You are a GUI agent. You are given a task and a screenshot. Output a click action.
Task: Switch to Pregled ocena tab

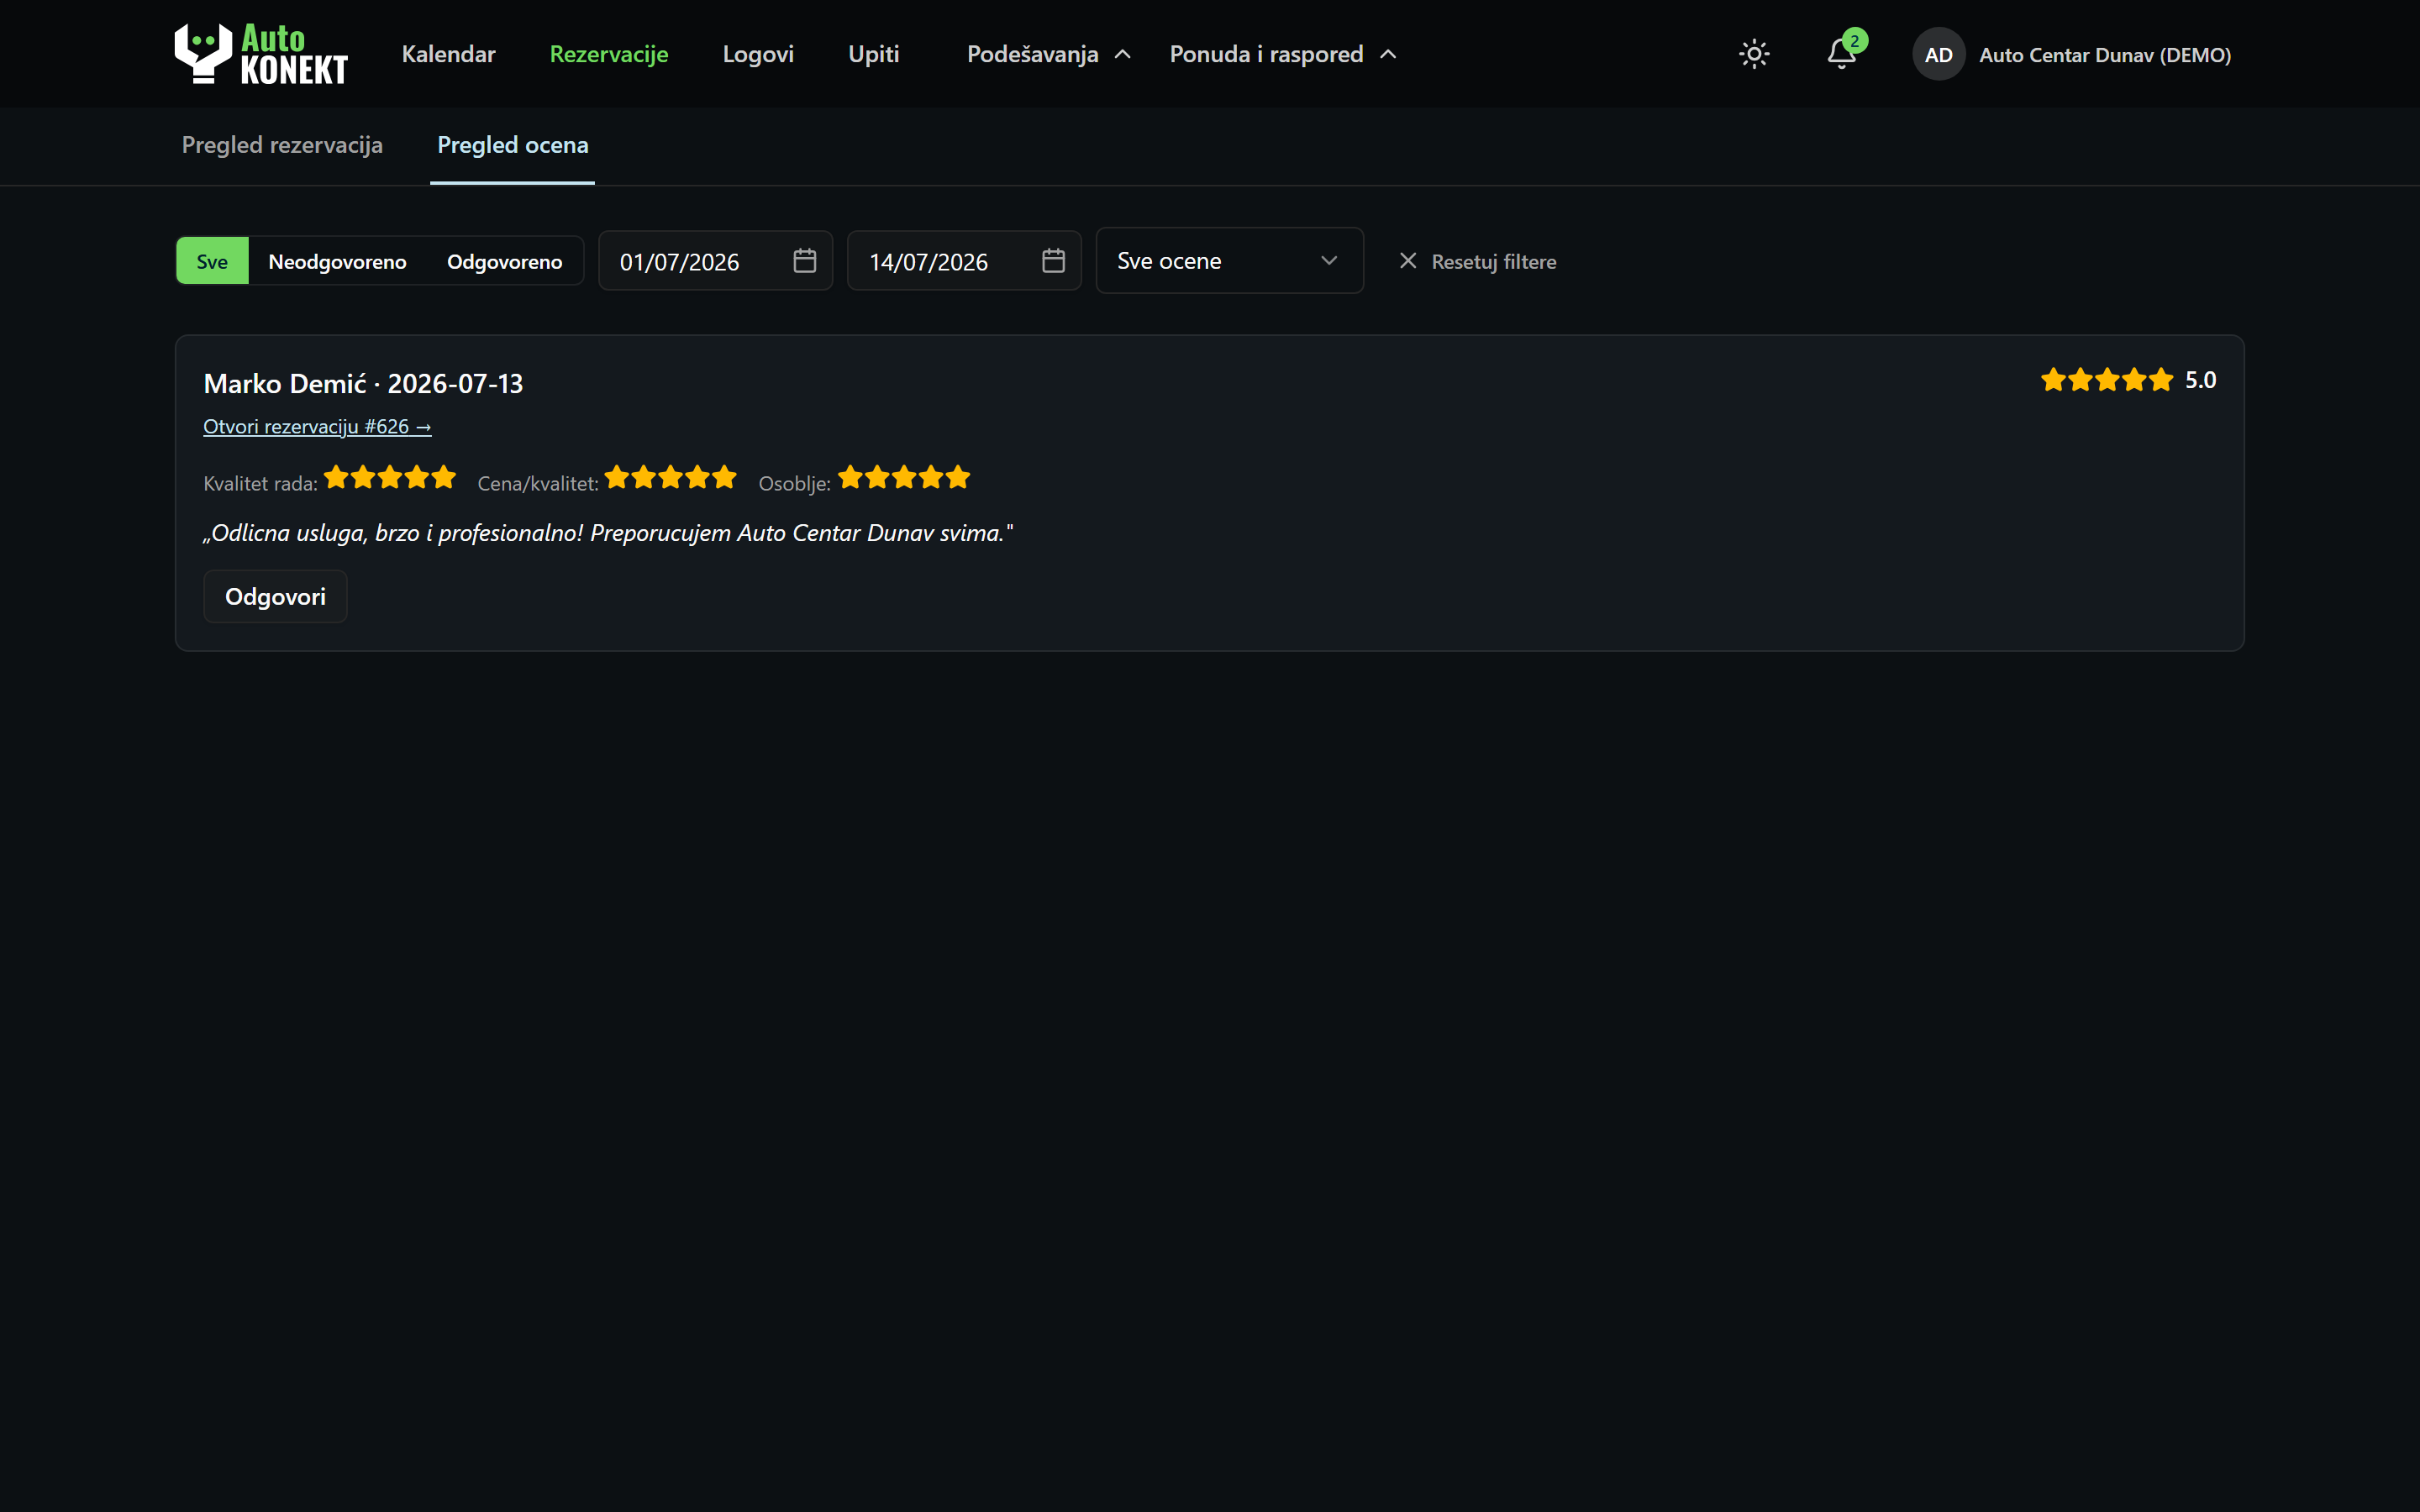coord(512,145)
